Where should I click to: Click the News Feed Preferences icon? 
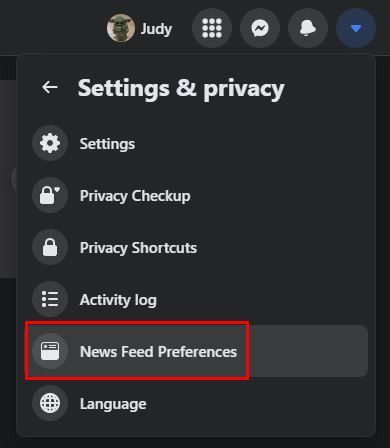pos(50,351)
